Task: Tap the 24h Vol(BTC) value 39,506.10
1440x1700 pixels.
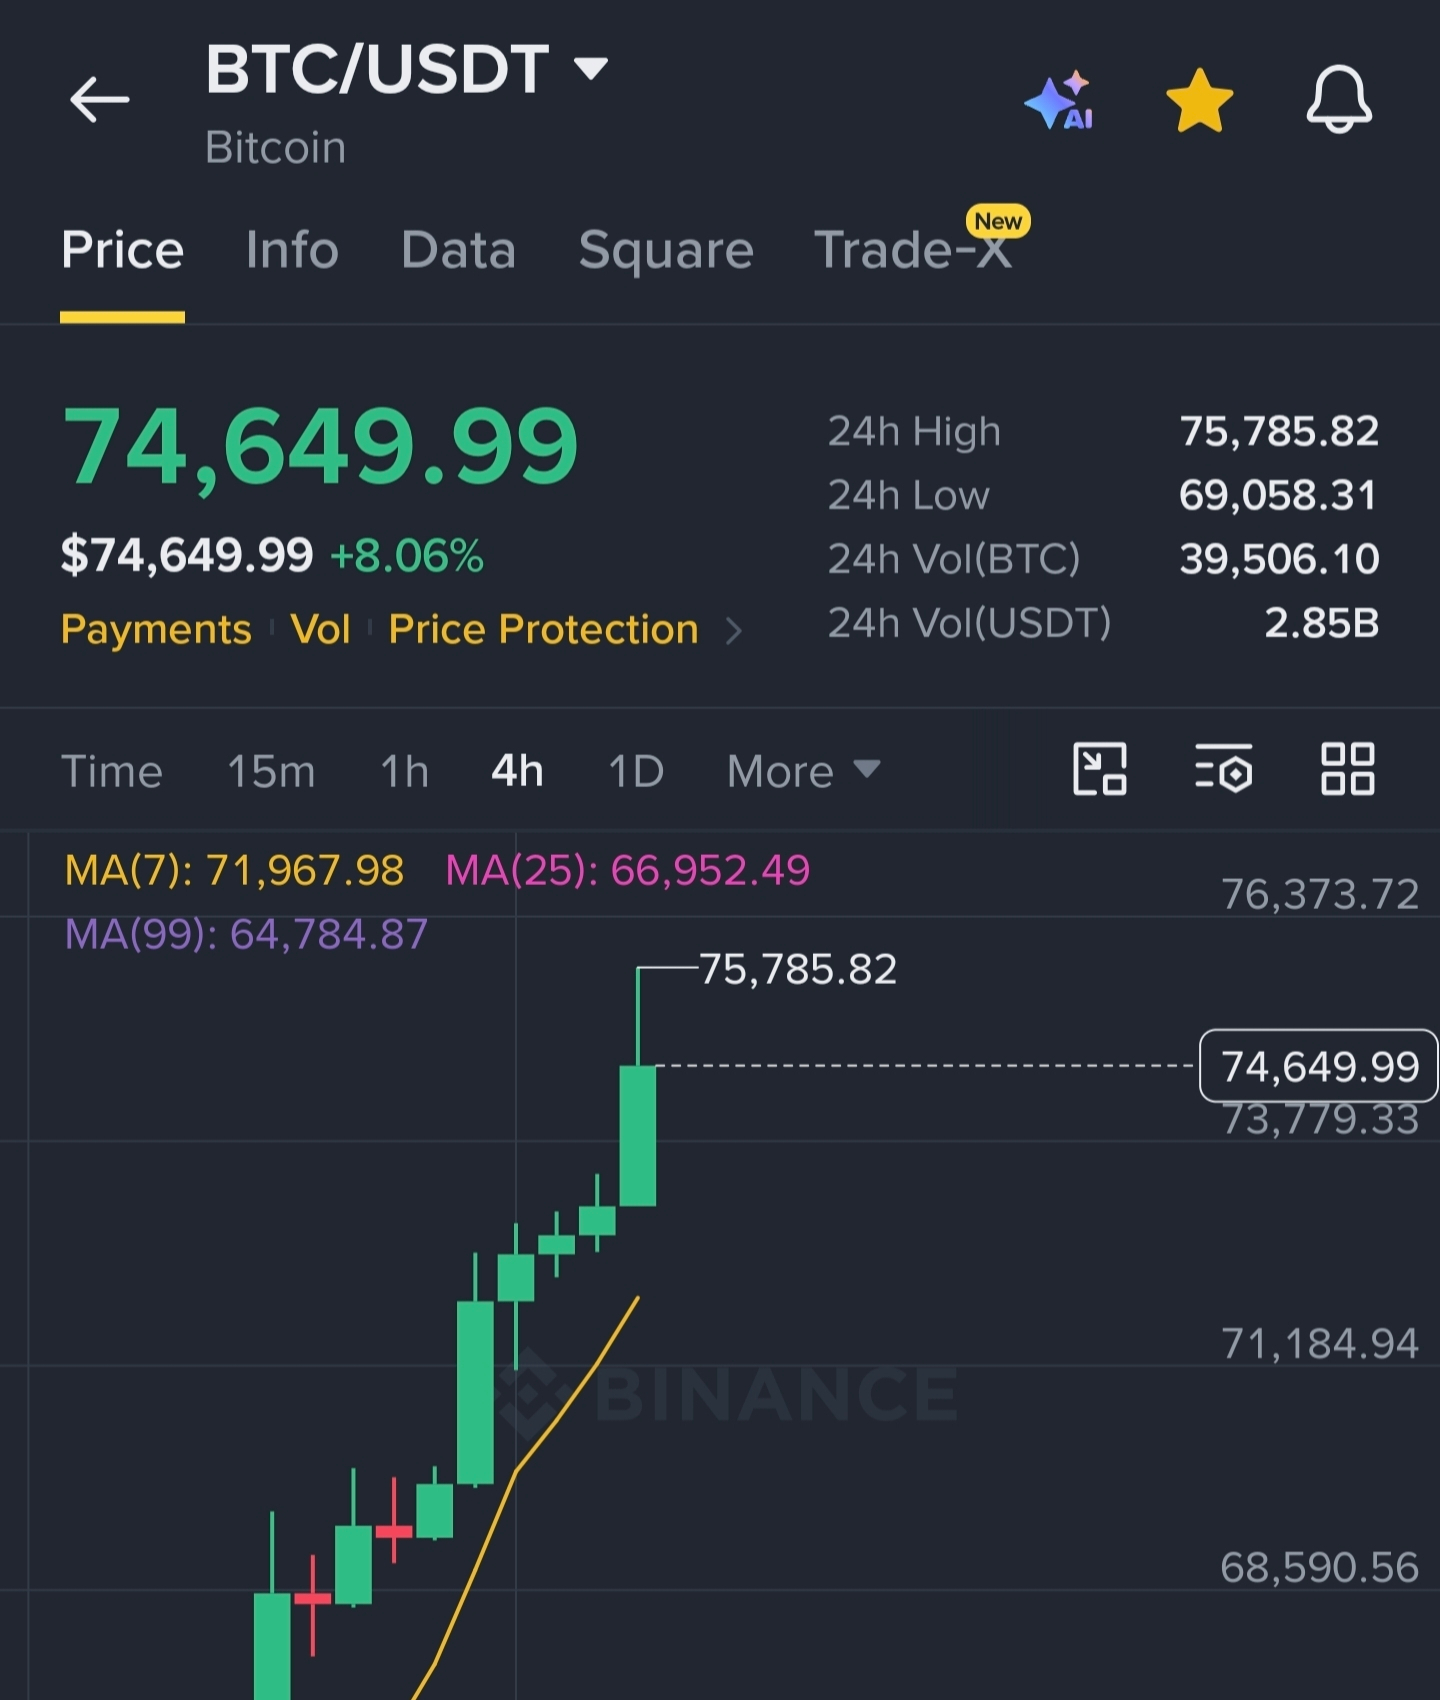Action: [1279, 559]
